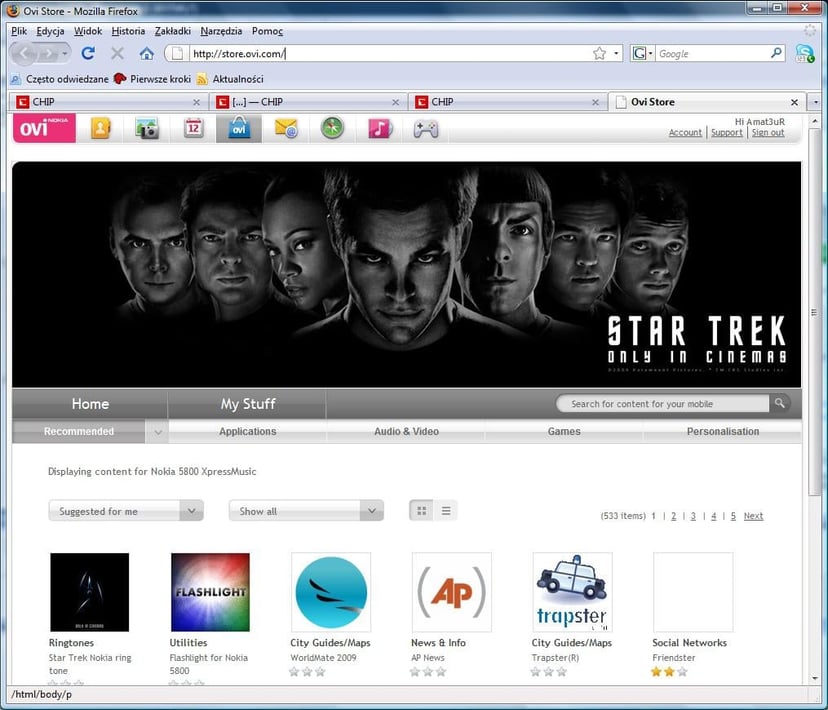
Task: Open the Ovi Calendar icon
Action: 193,128
